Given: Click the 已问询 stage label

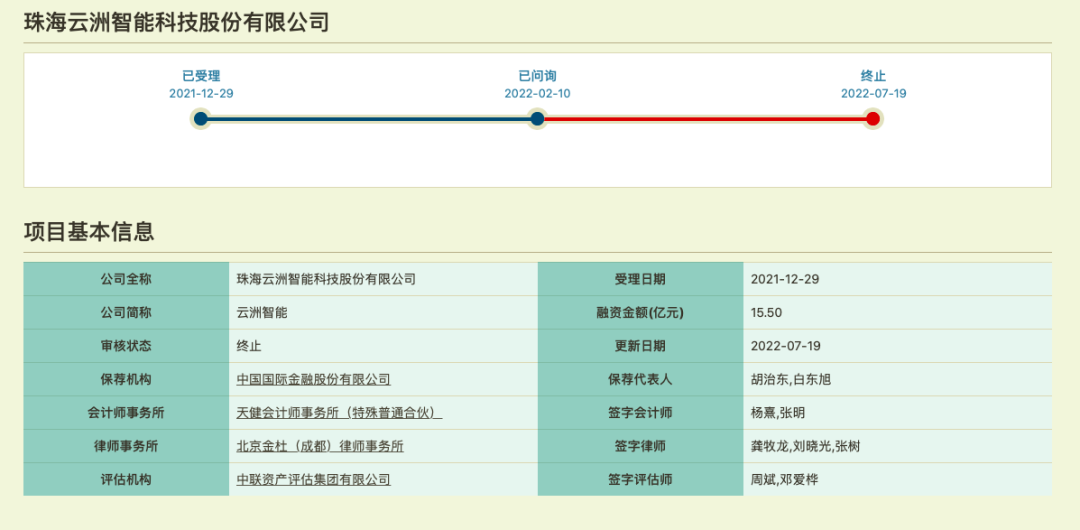Looking at the screenshot, I should [x=537, y=77].
